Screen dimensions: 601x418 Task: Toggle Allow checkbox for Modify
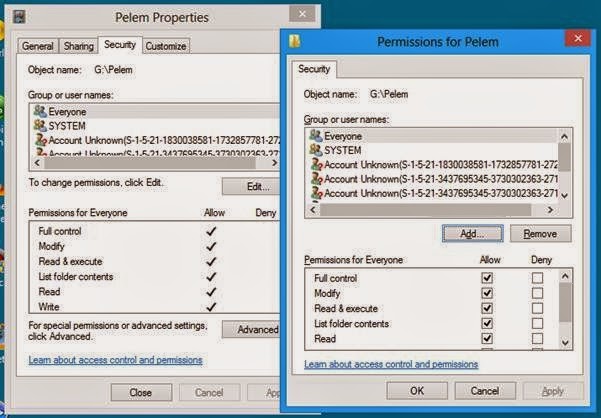click(487, 293)
